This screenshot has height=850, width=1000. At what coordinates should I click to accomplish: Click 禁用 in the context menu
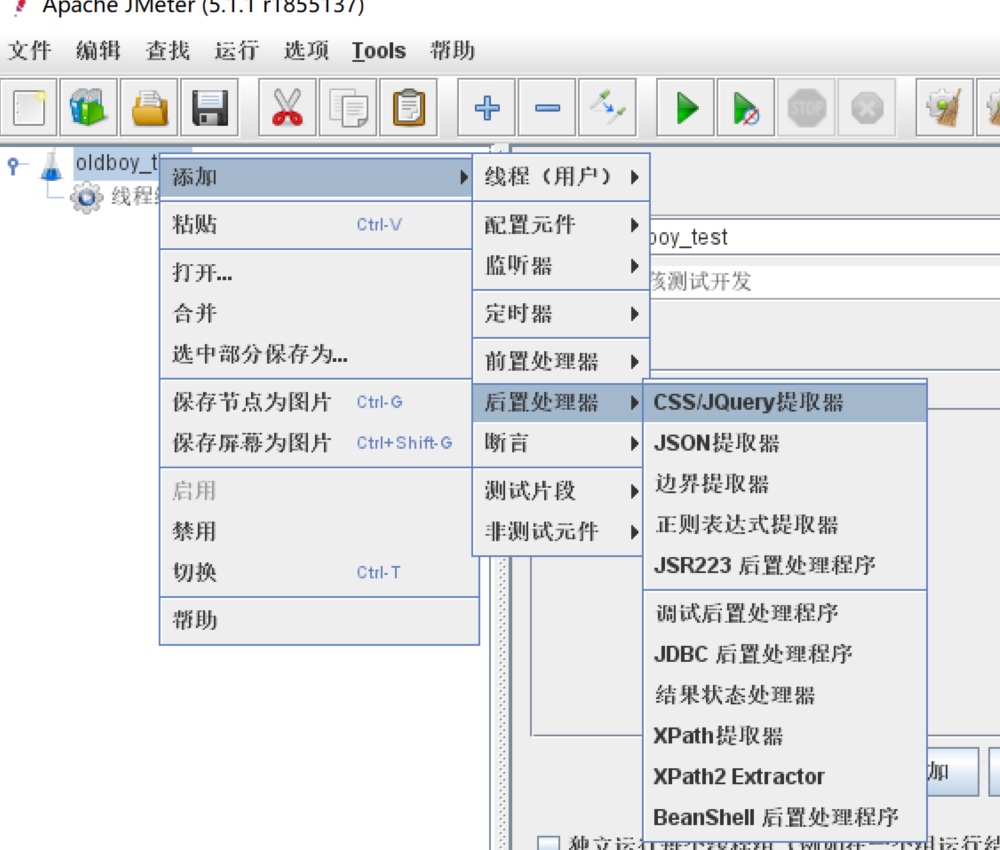(194, 532)
